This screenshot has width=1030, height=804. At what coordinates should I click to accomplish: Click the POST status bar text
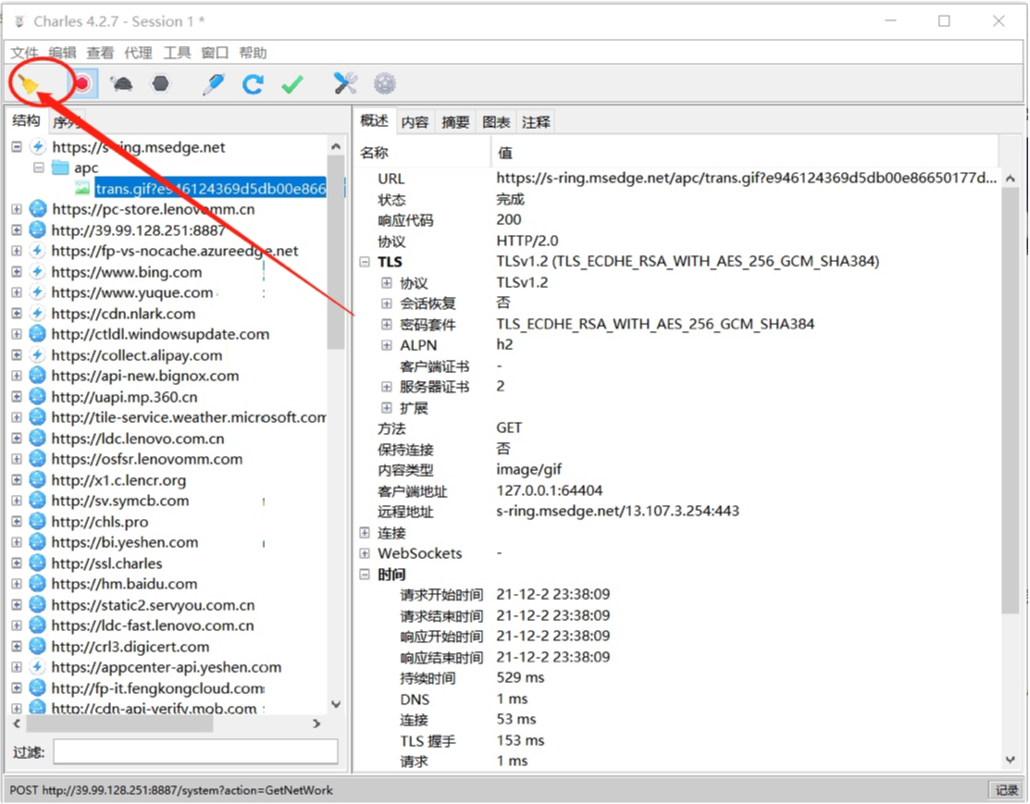(x=171, y=790)
